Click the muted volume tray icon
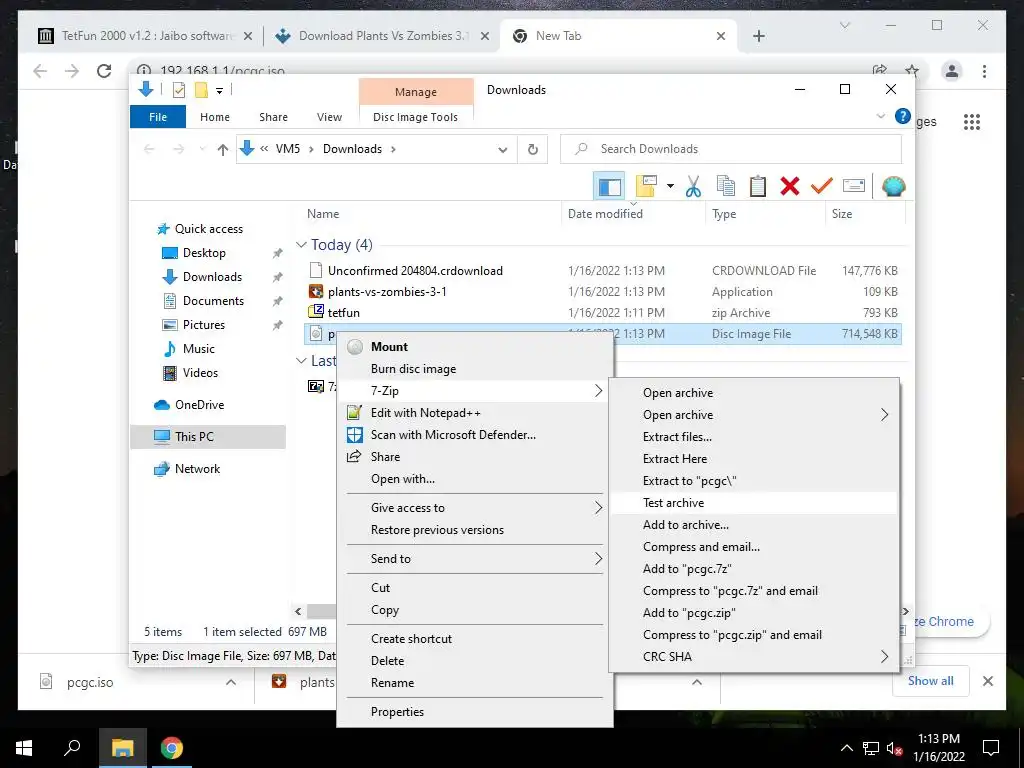The height and width of the screenshot is (768, 1024). pyautogui.click(x=894, y=748)
